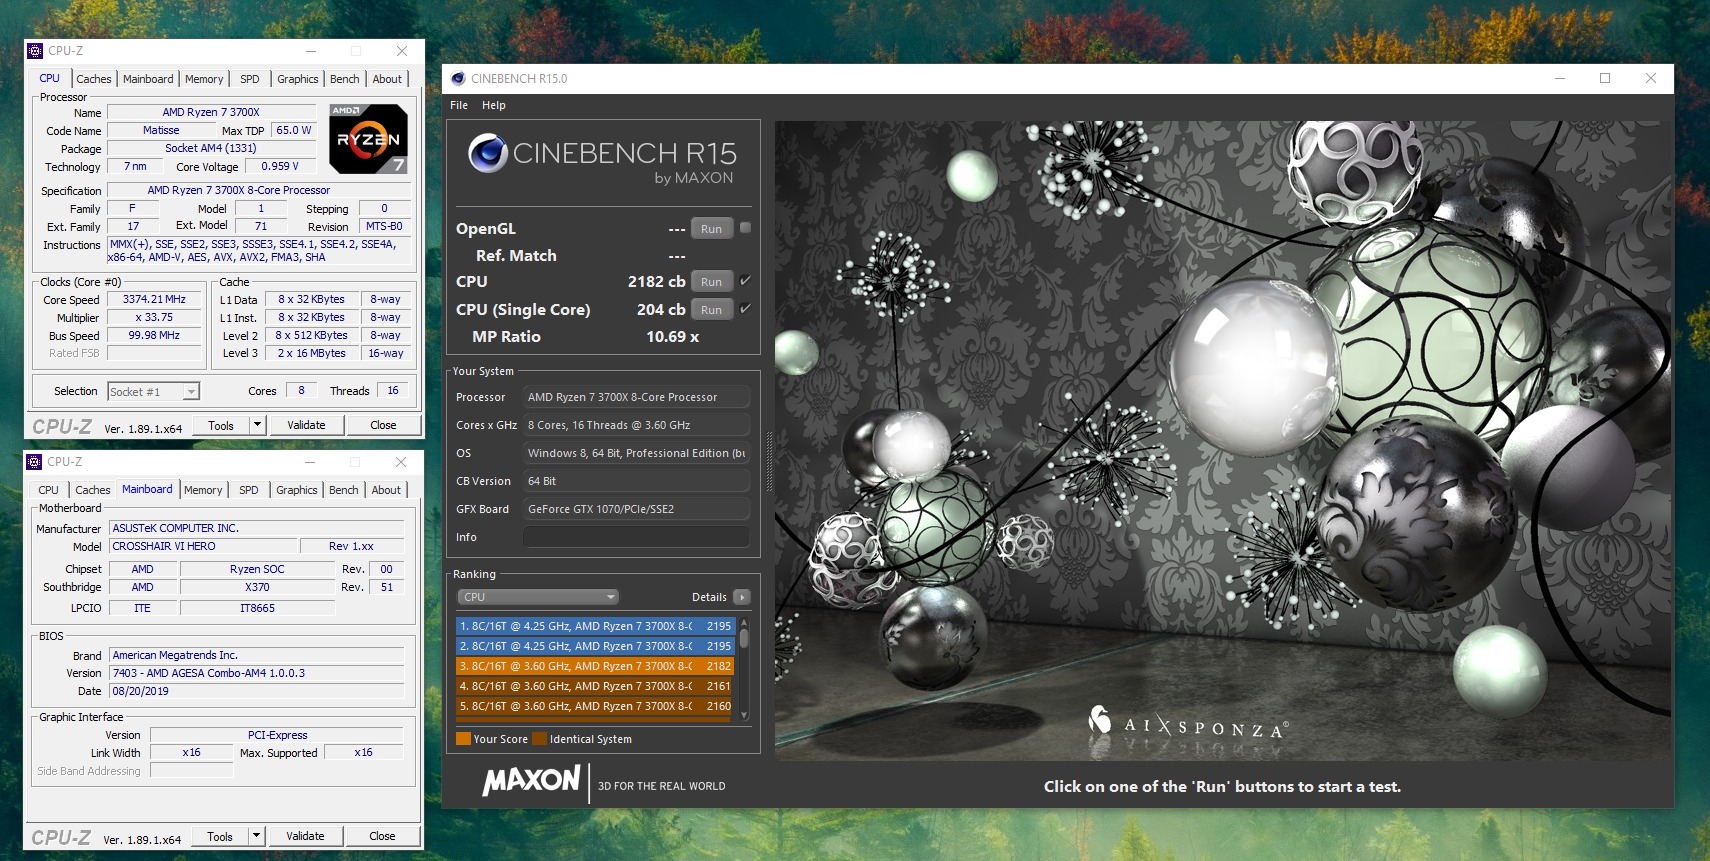Switch to Memory tab in CPU-Z processor window
Viewport: 1710px width, 861px height.
tap(204, 79)
